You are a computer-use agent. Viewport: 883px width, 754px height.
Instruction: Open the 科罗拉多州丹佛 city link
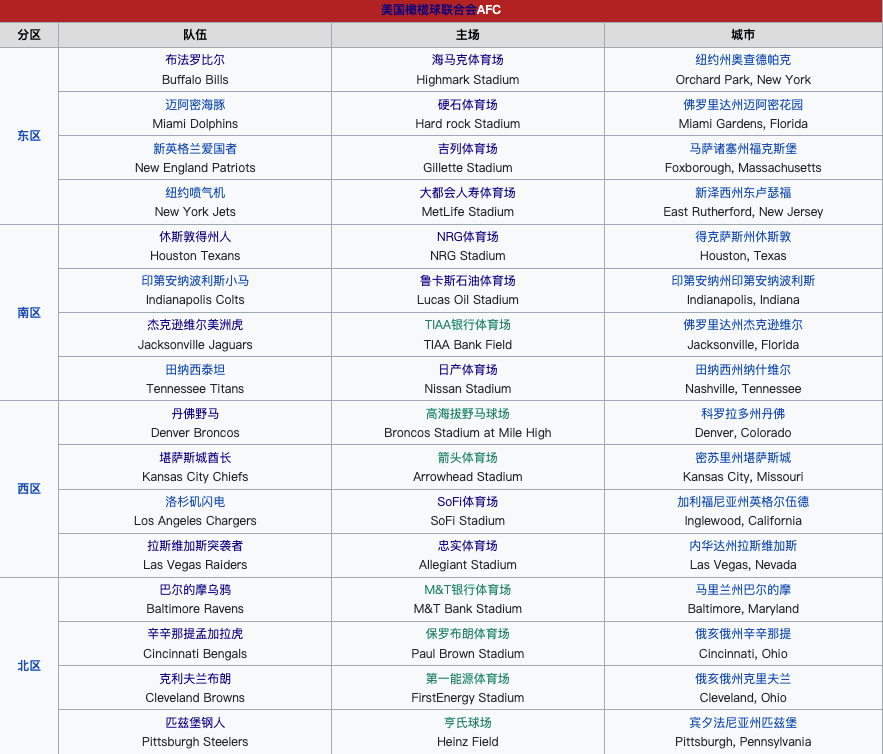click(743, 413)
